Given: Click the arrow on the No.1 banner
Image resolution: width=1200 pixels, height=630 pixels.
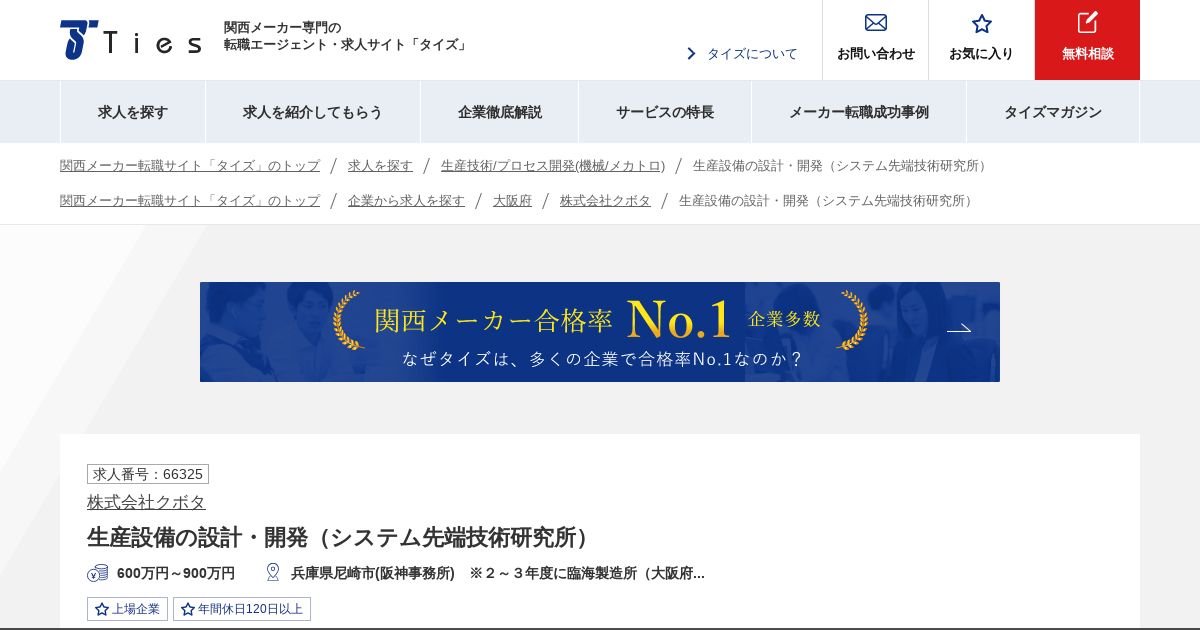Looking at the screenshot, I should pos(959,328).
